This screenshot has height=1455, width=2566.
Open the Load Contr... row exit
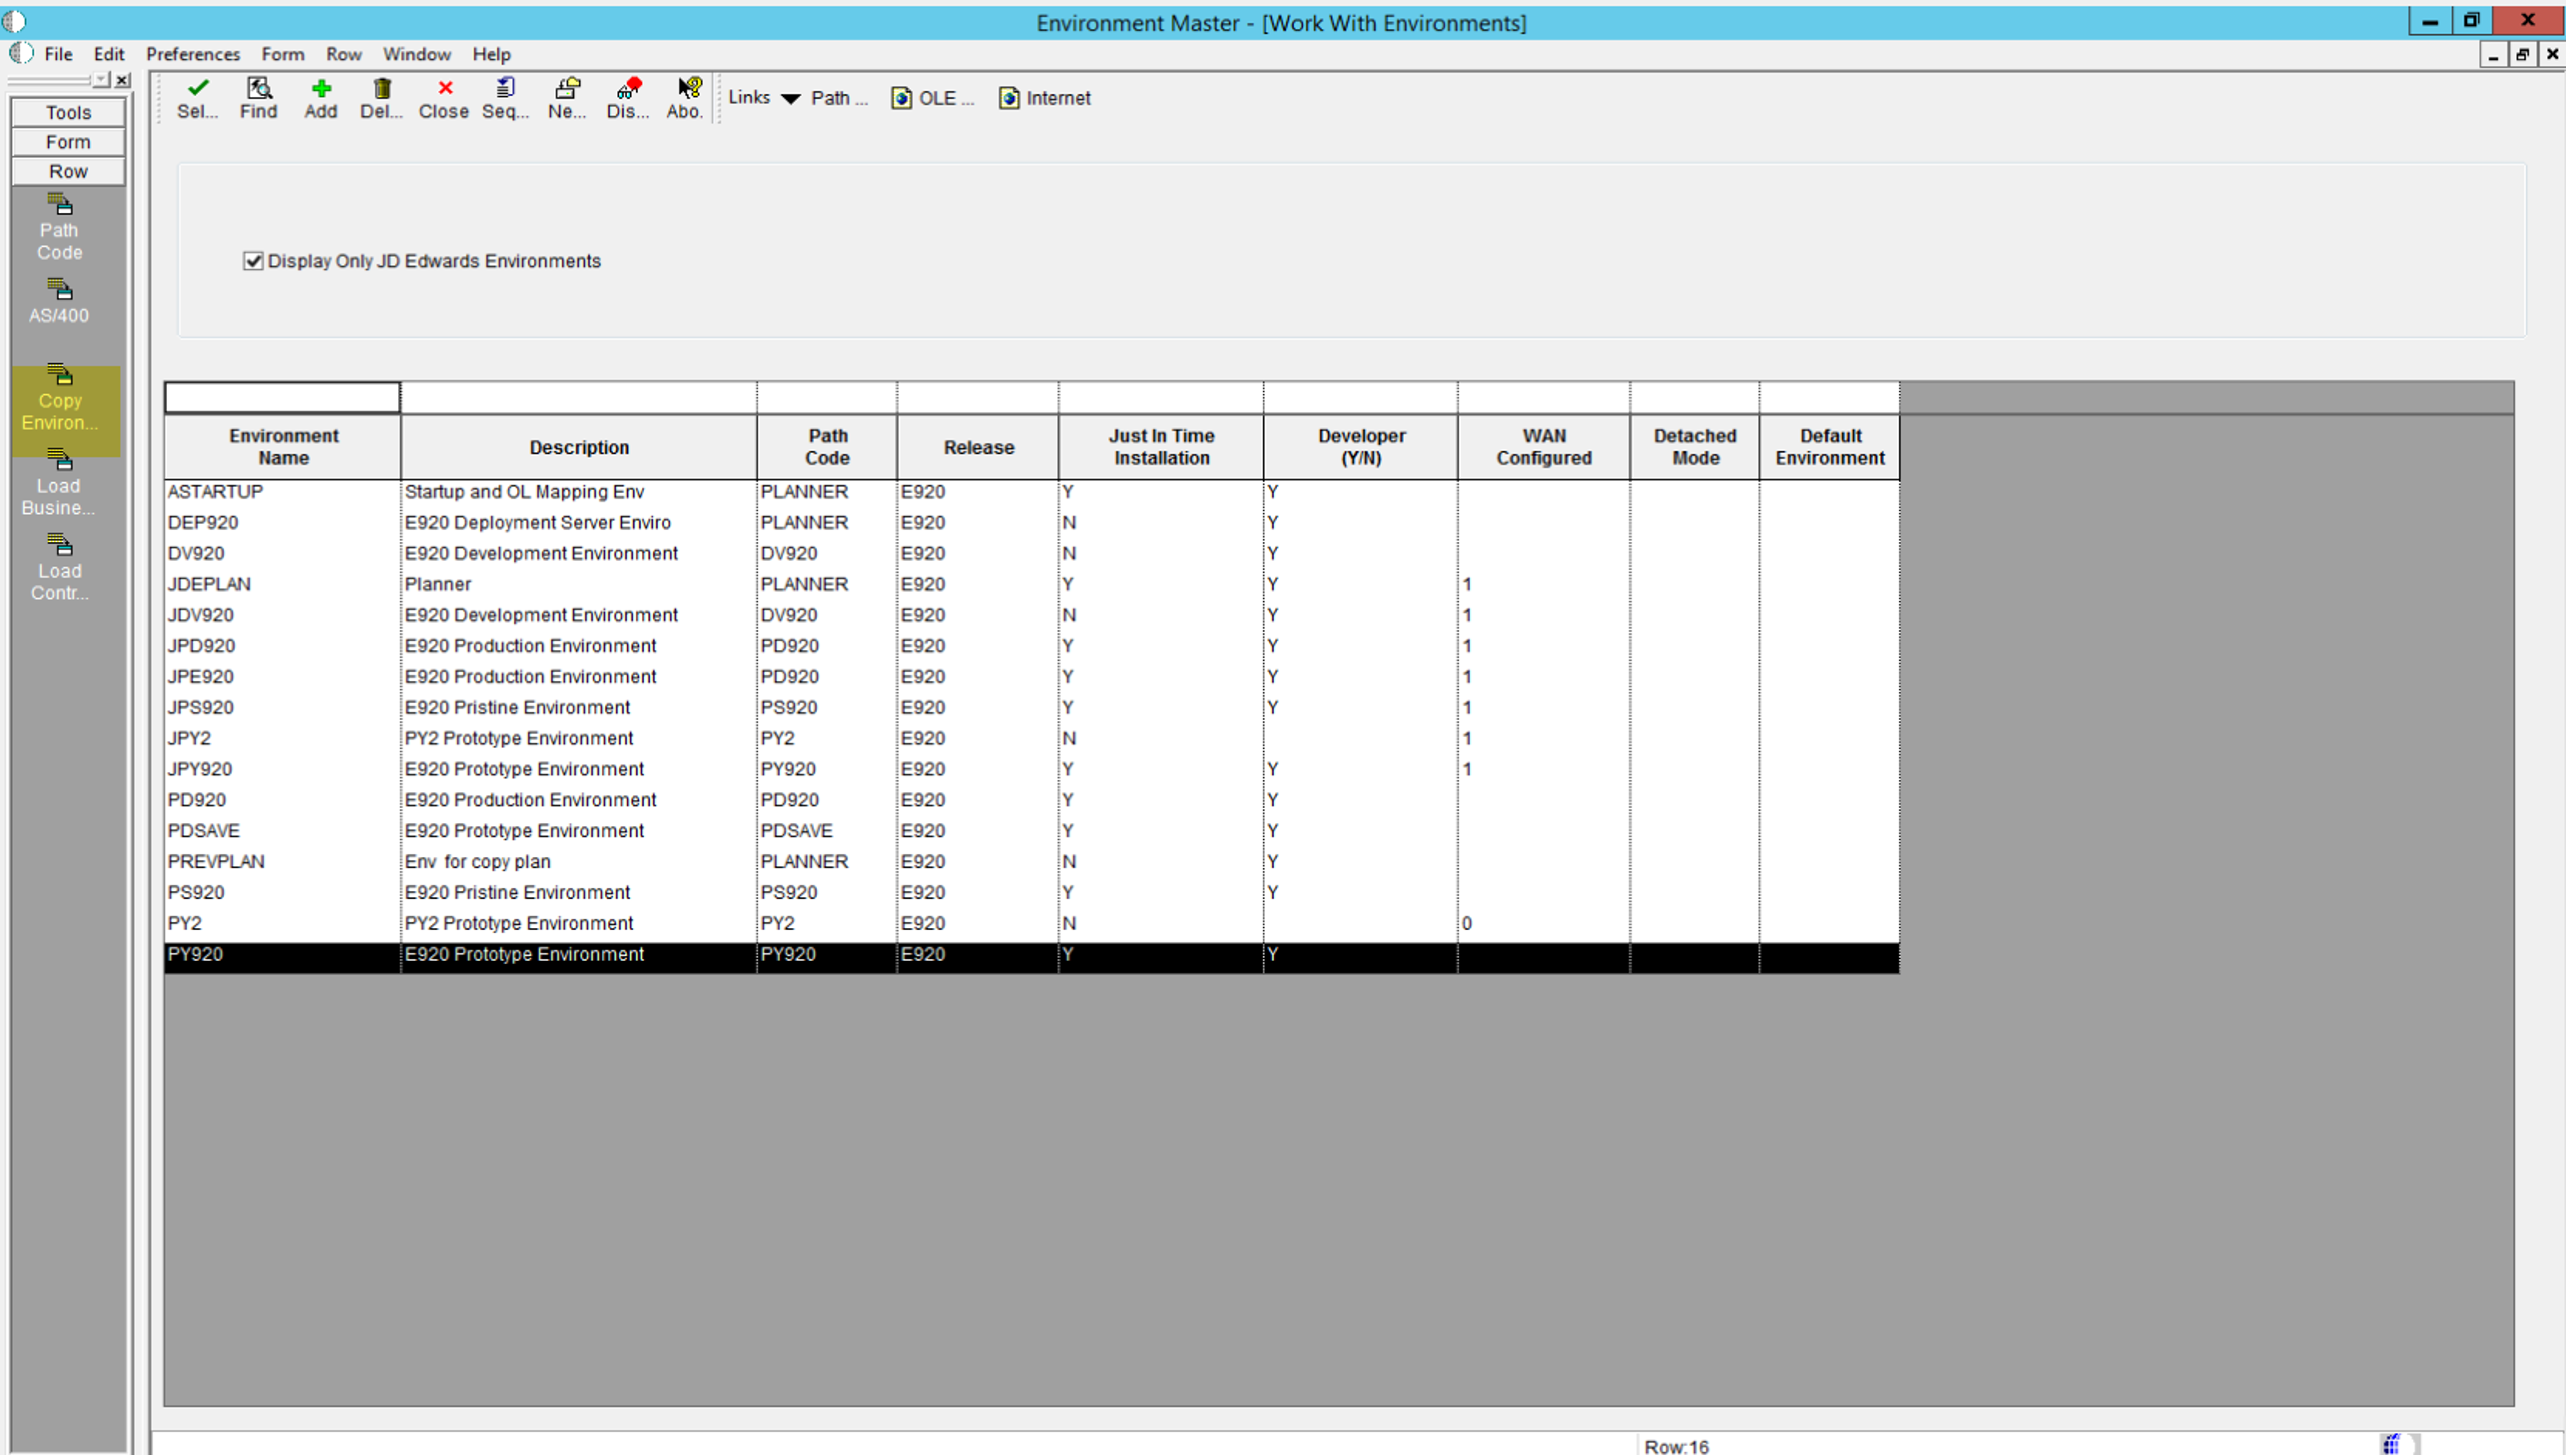[59, 568]
